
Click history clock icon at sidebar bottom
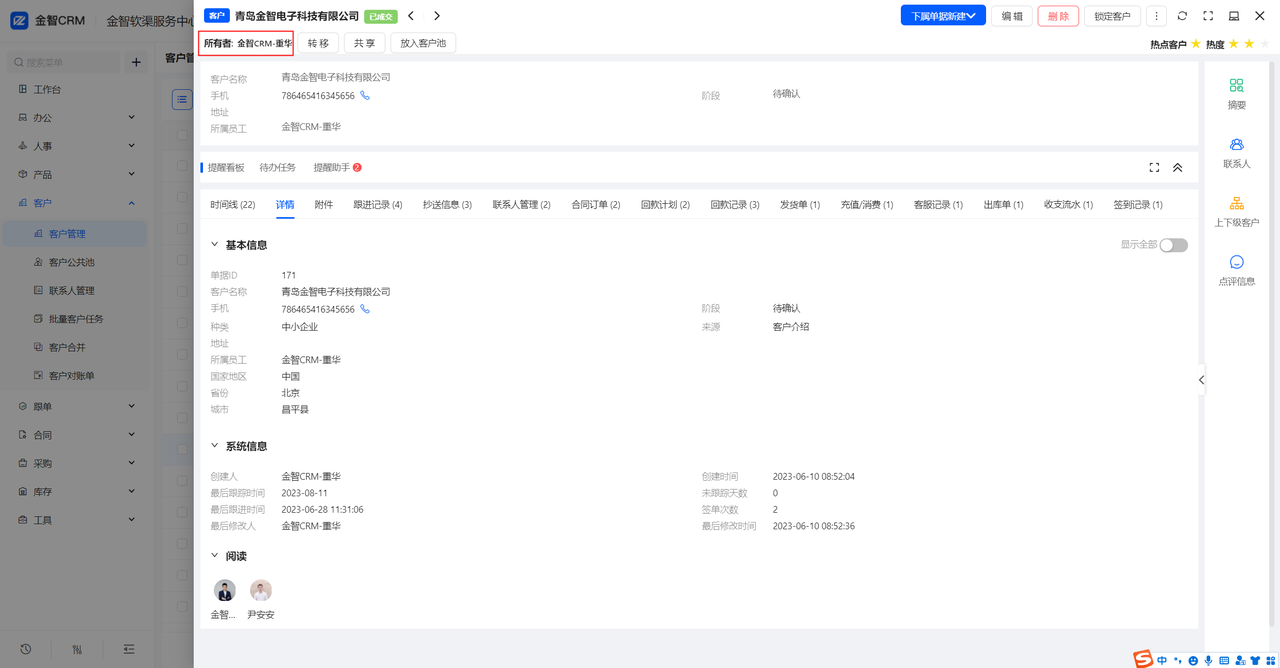click(25, 649)
